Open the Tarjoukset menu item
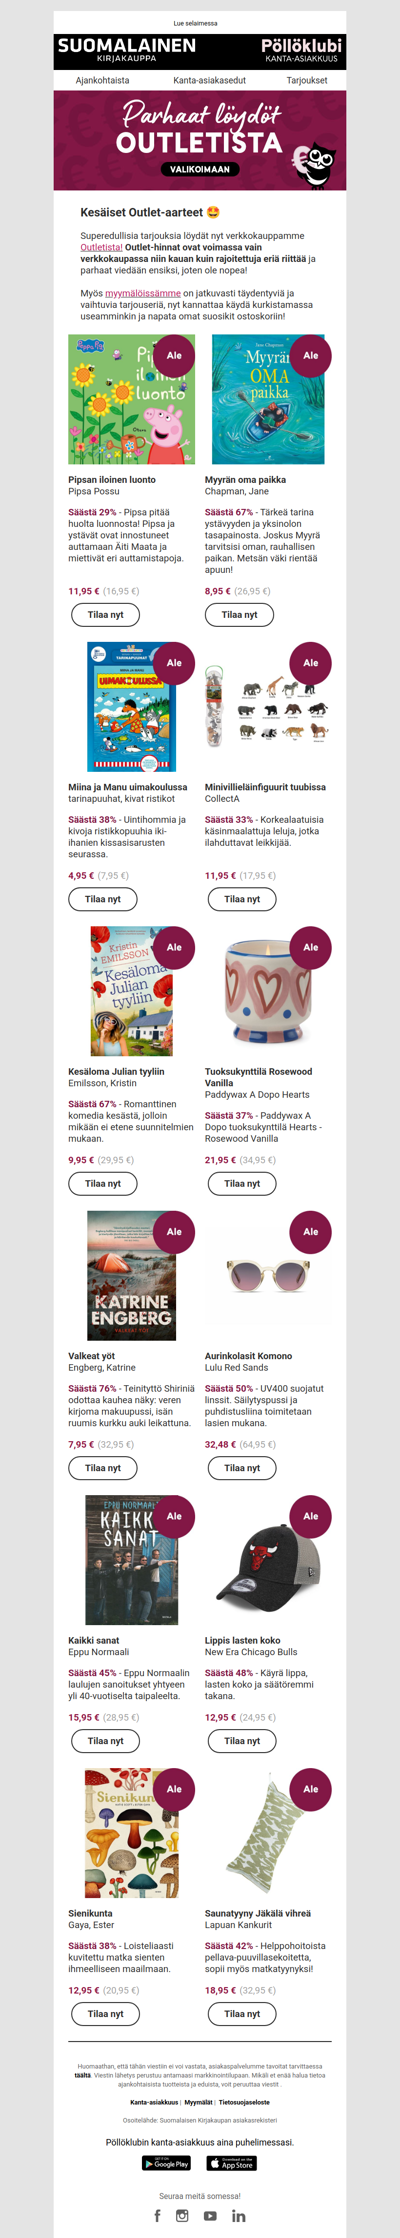400x2238 pixels. [307, 80]
